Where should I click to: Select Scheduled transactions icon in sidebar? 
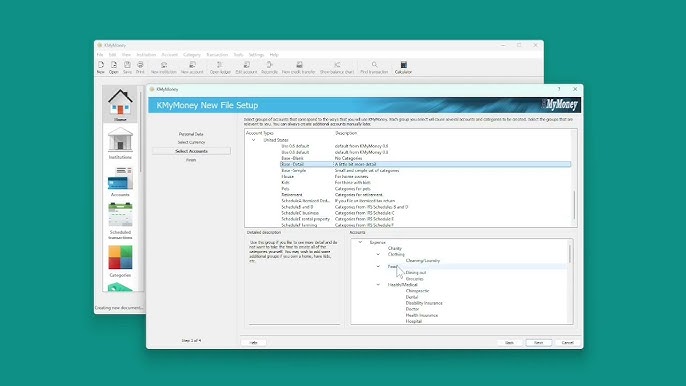point(120,221)
